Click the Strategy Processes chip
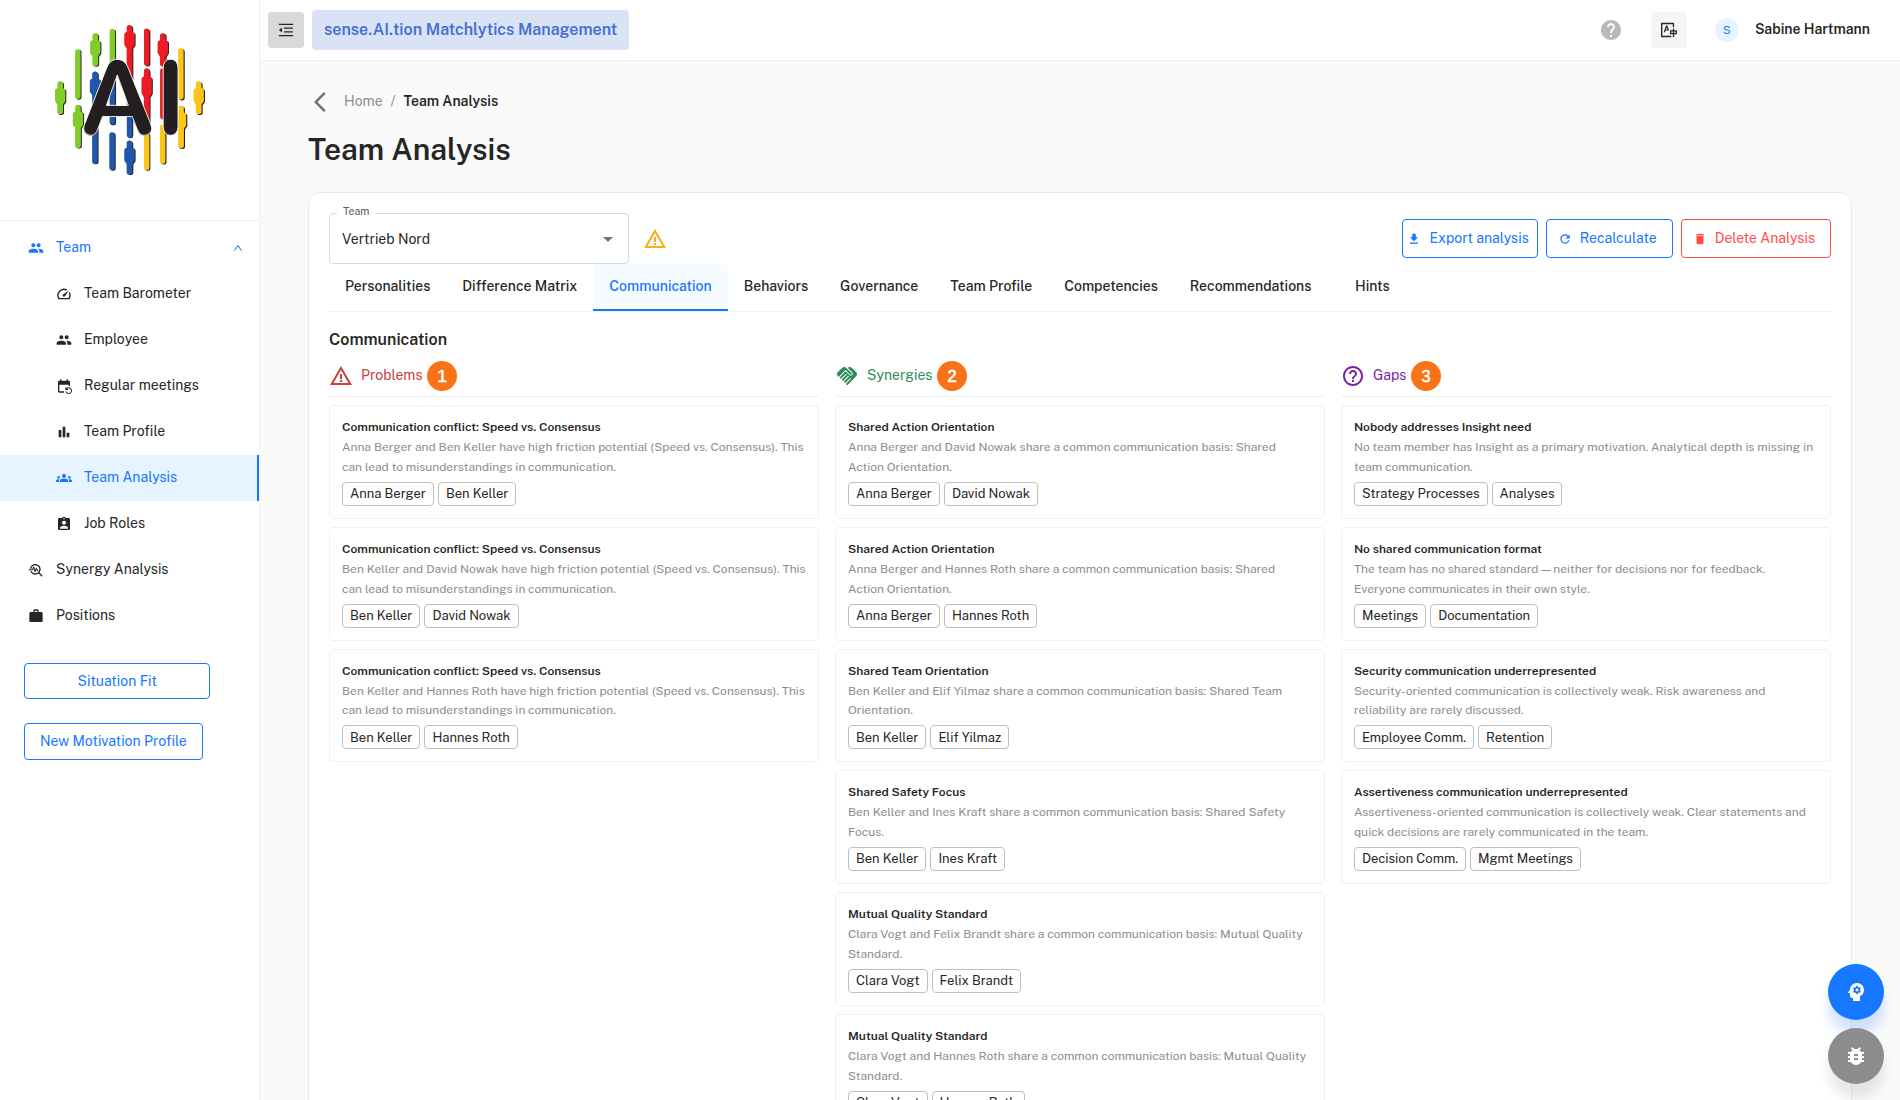The width and height of the screenshot is (1900, 1100). pos(1420,494)
